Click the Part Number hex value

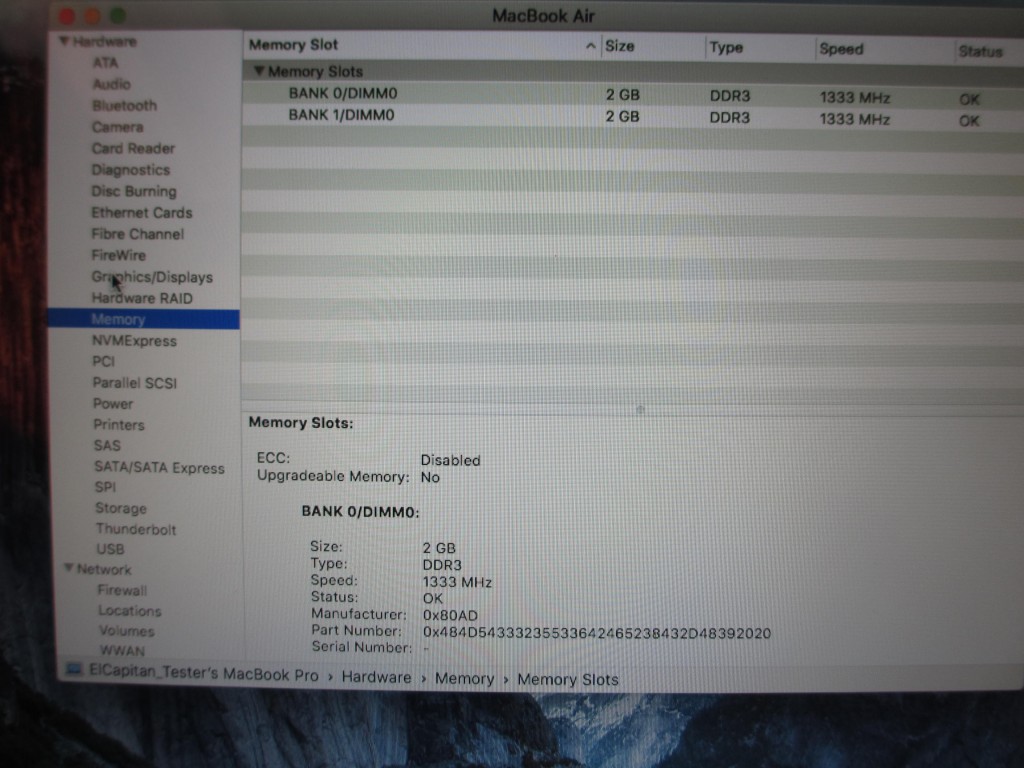pos(596,633)
